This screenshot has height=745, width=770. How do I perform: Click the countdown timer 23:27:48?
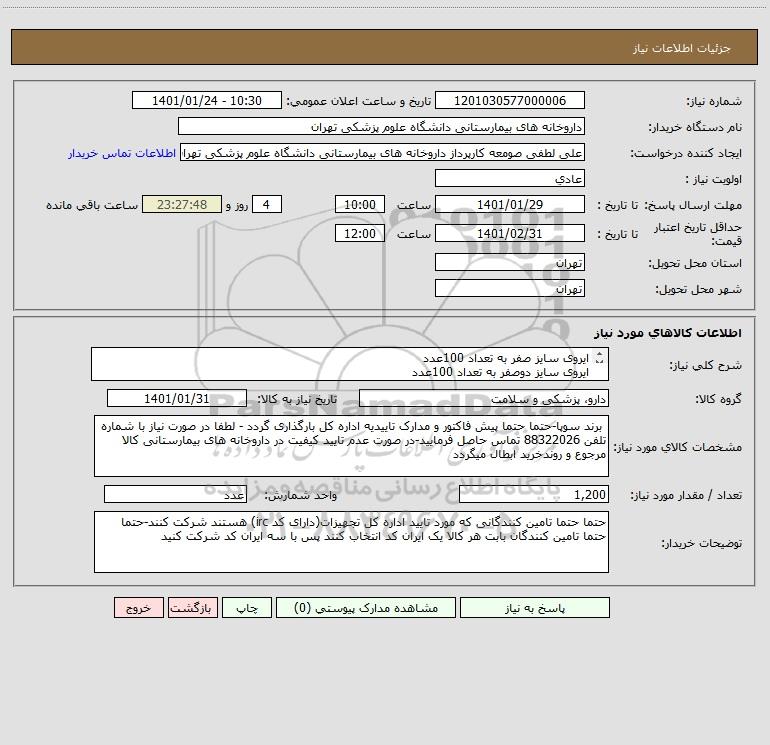coord(182,204)
